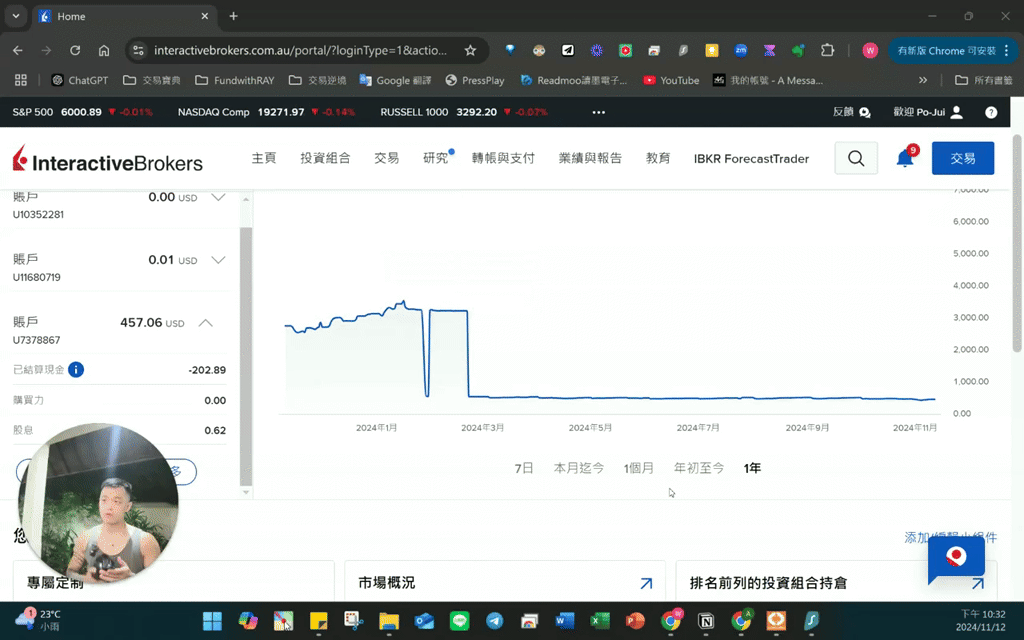Bookmark this page with star icon
Image resolution: width=1024 pixels, height=640 pixels.
click(x=470, y=50)
